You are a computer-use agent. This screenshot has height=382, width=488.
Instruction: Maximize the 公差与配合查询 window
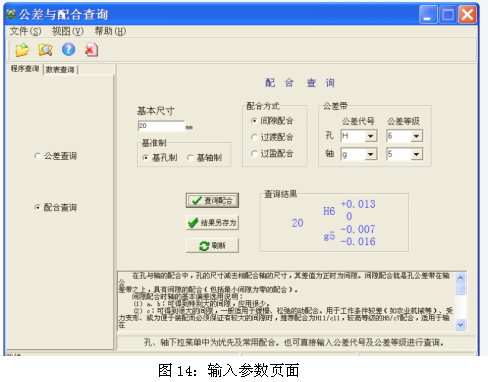coord(448,15)
